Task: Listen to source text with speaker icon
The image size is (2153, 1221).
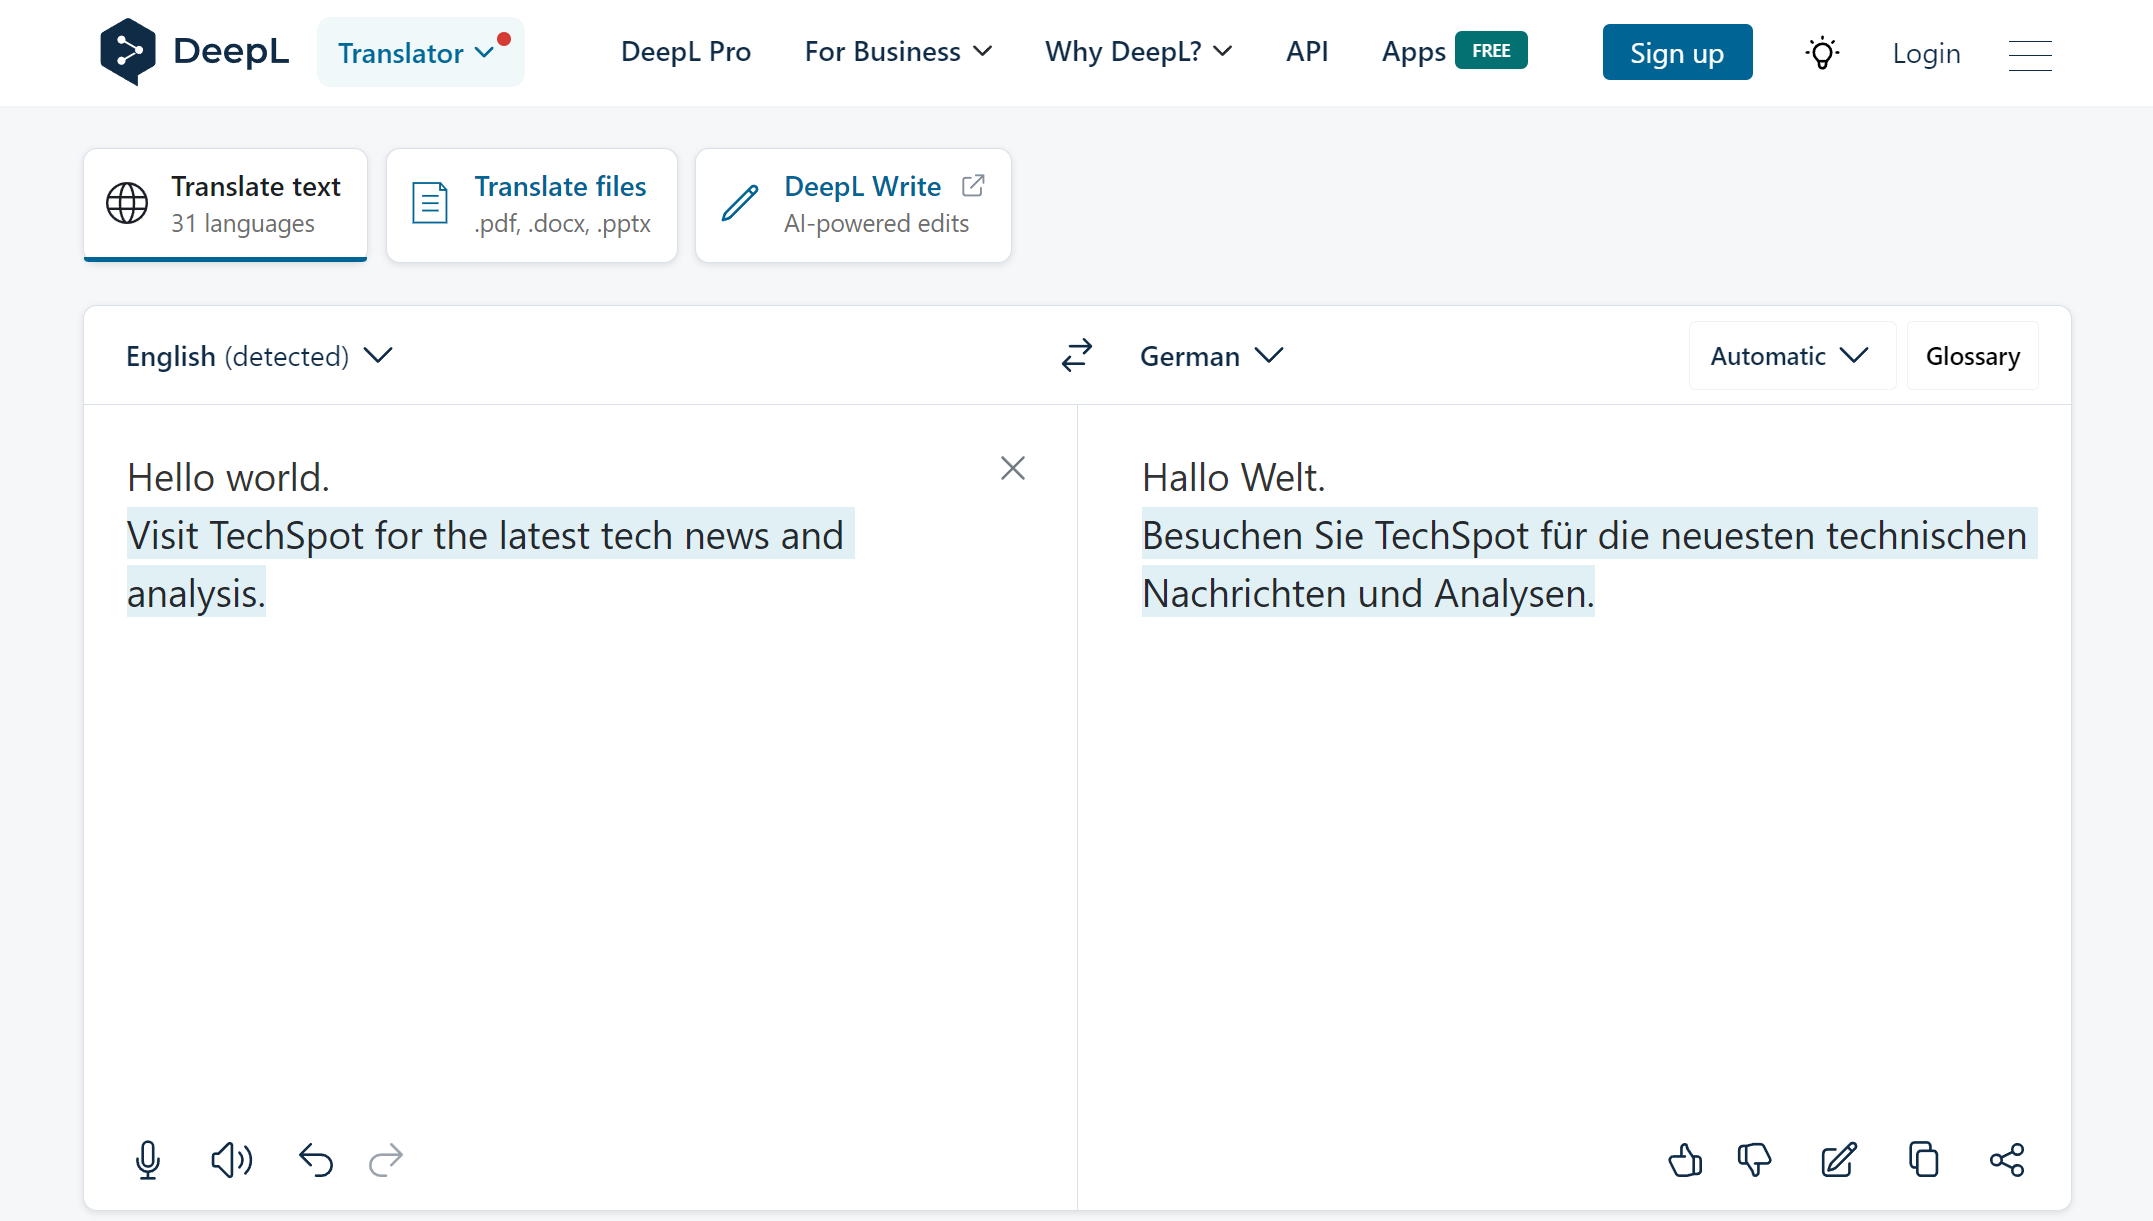Action: [x=231, y=1160]
